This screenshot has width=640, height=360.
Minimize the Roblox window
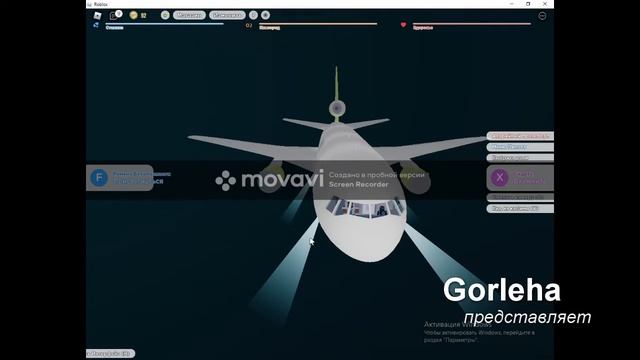point(511,4)
